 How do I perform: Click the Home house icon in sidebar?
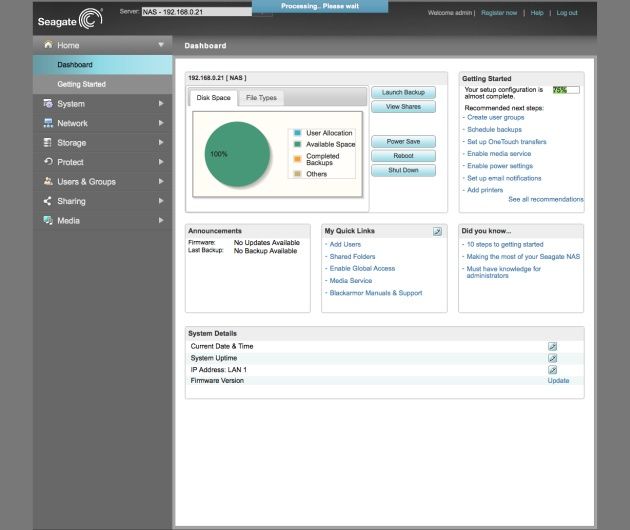point(48,45)
